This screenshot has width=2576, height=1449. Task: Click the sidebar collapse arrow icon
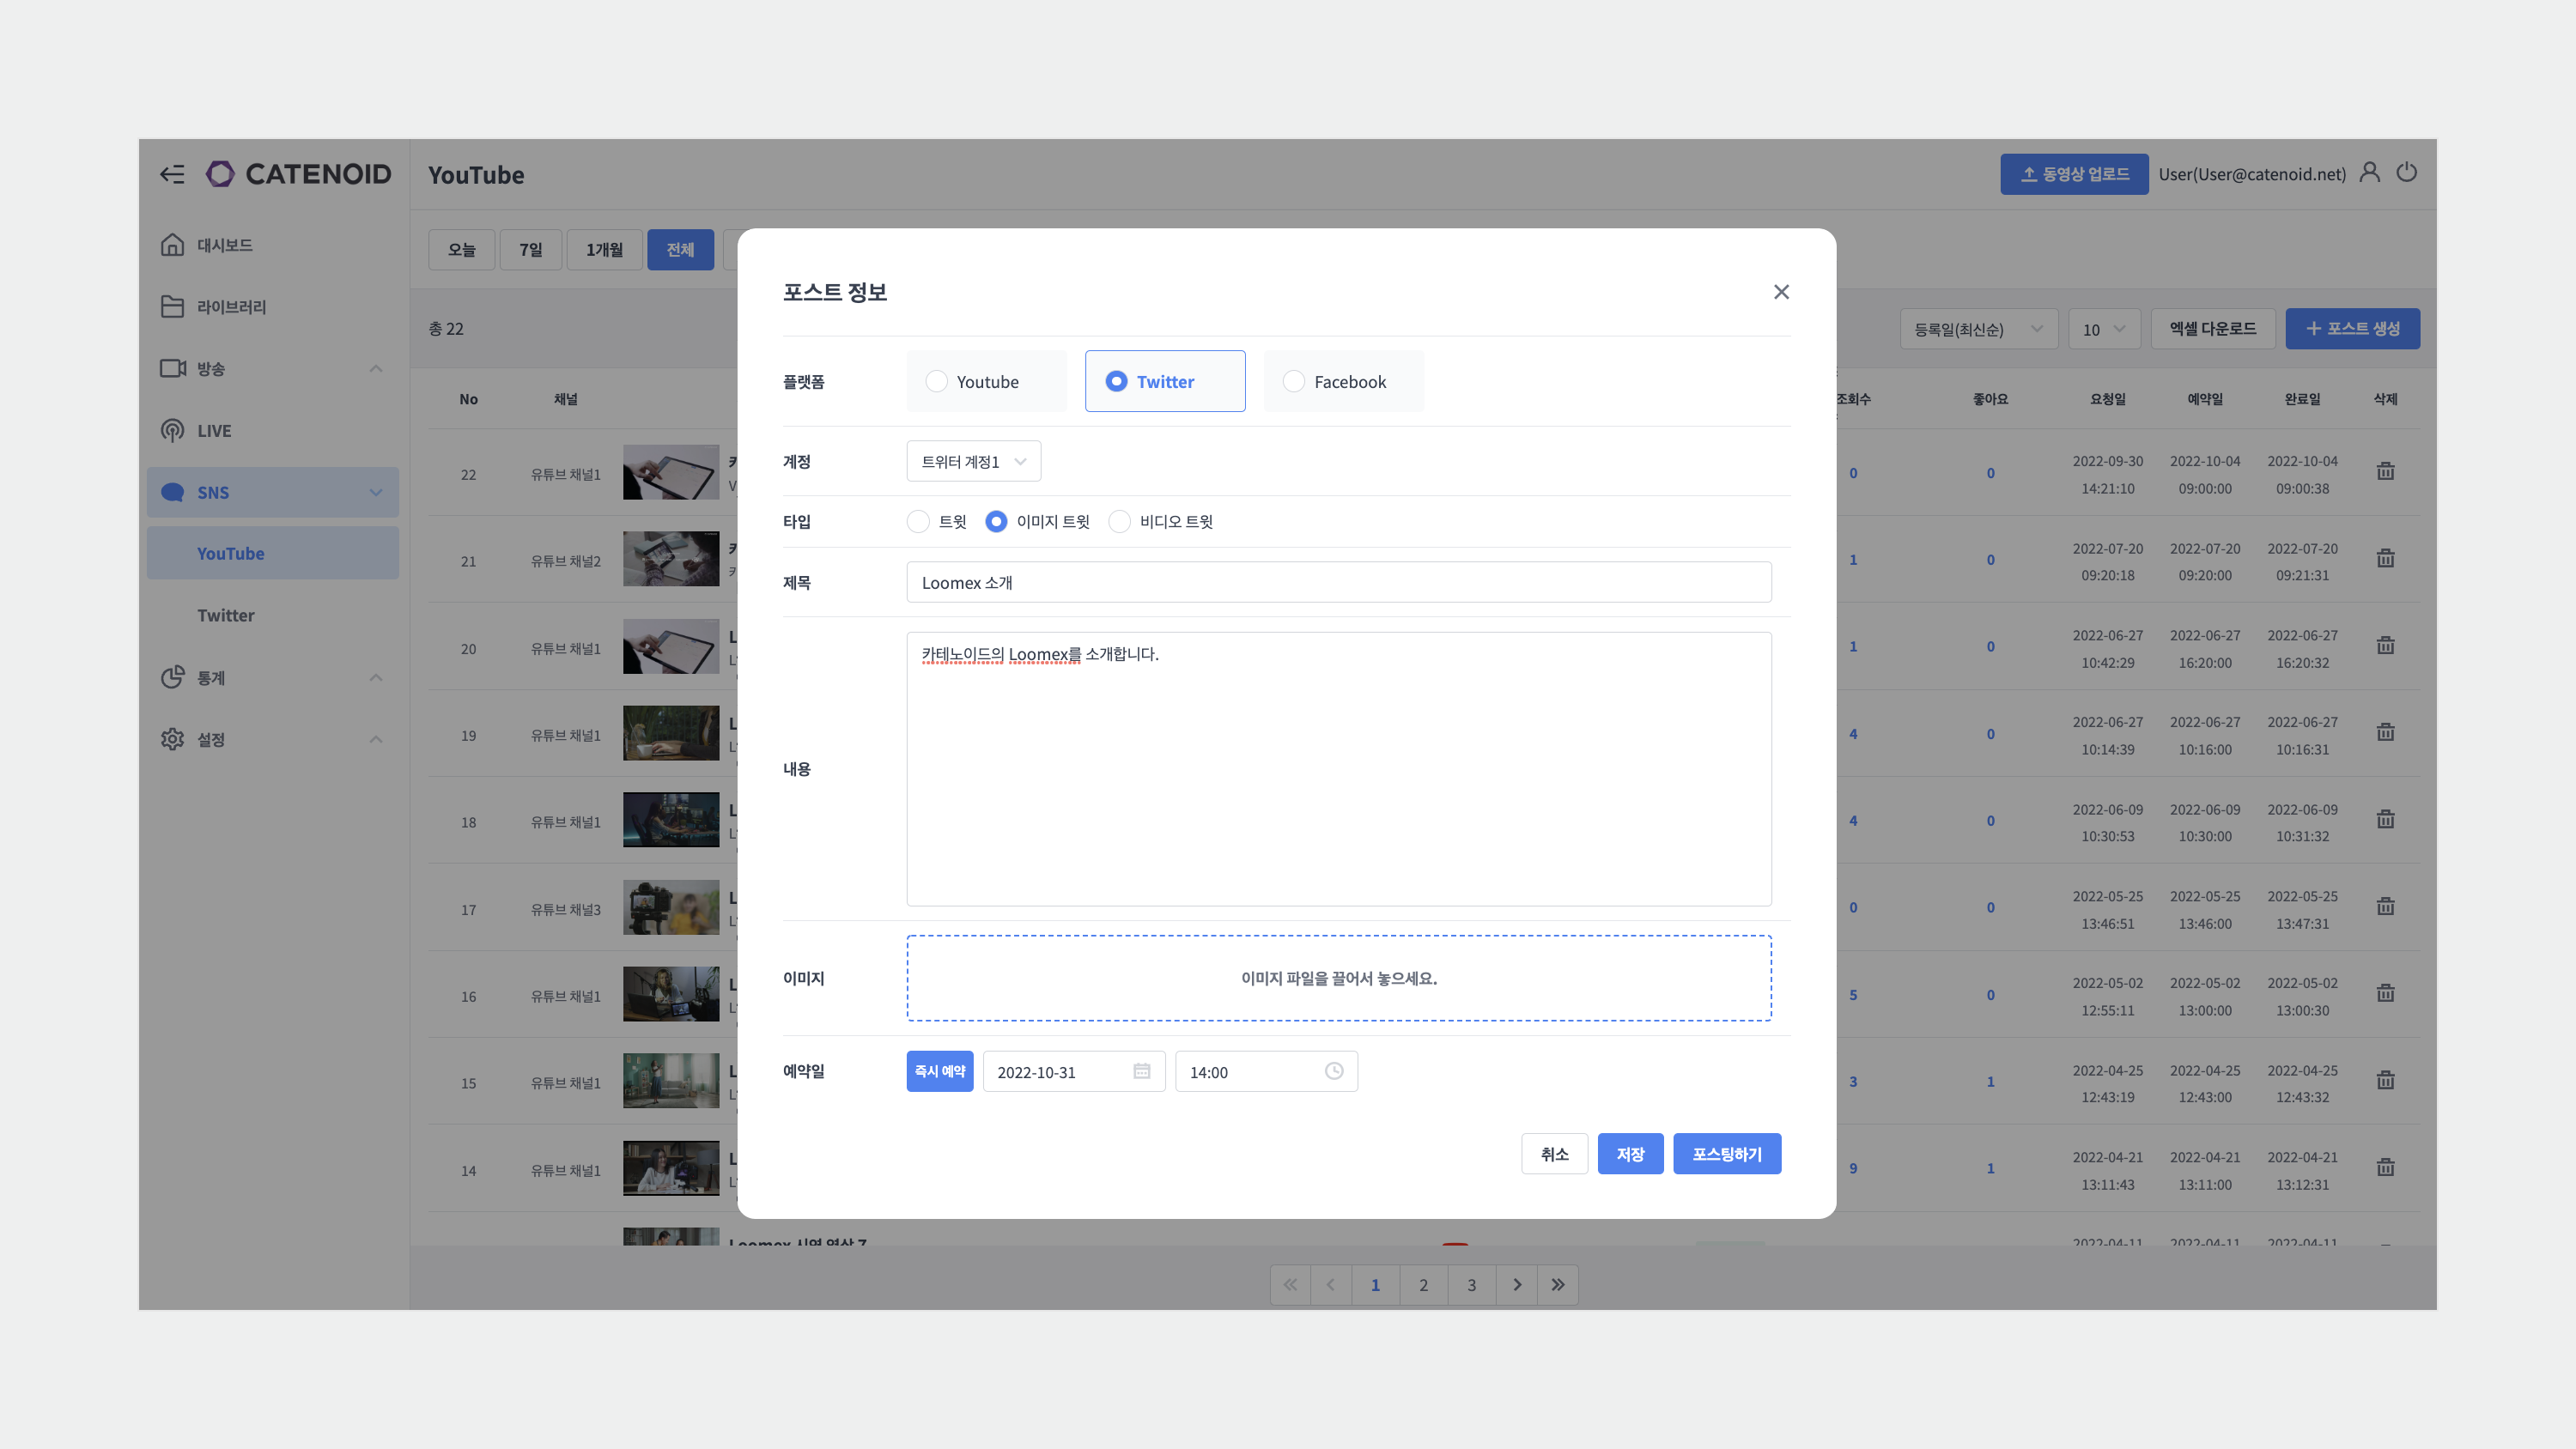172,174
